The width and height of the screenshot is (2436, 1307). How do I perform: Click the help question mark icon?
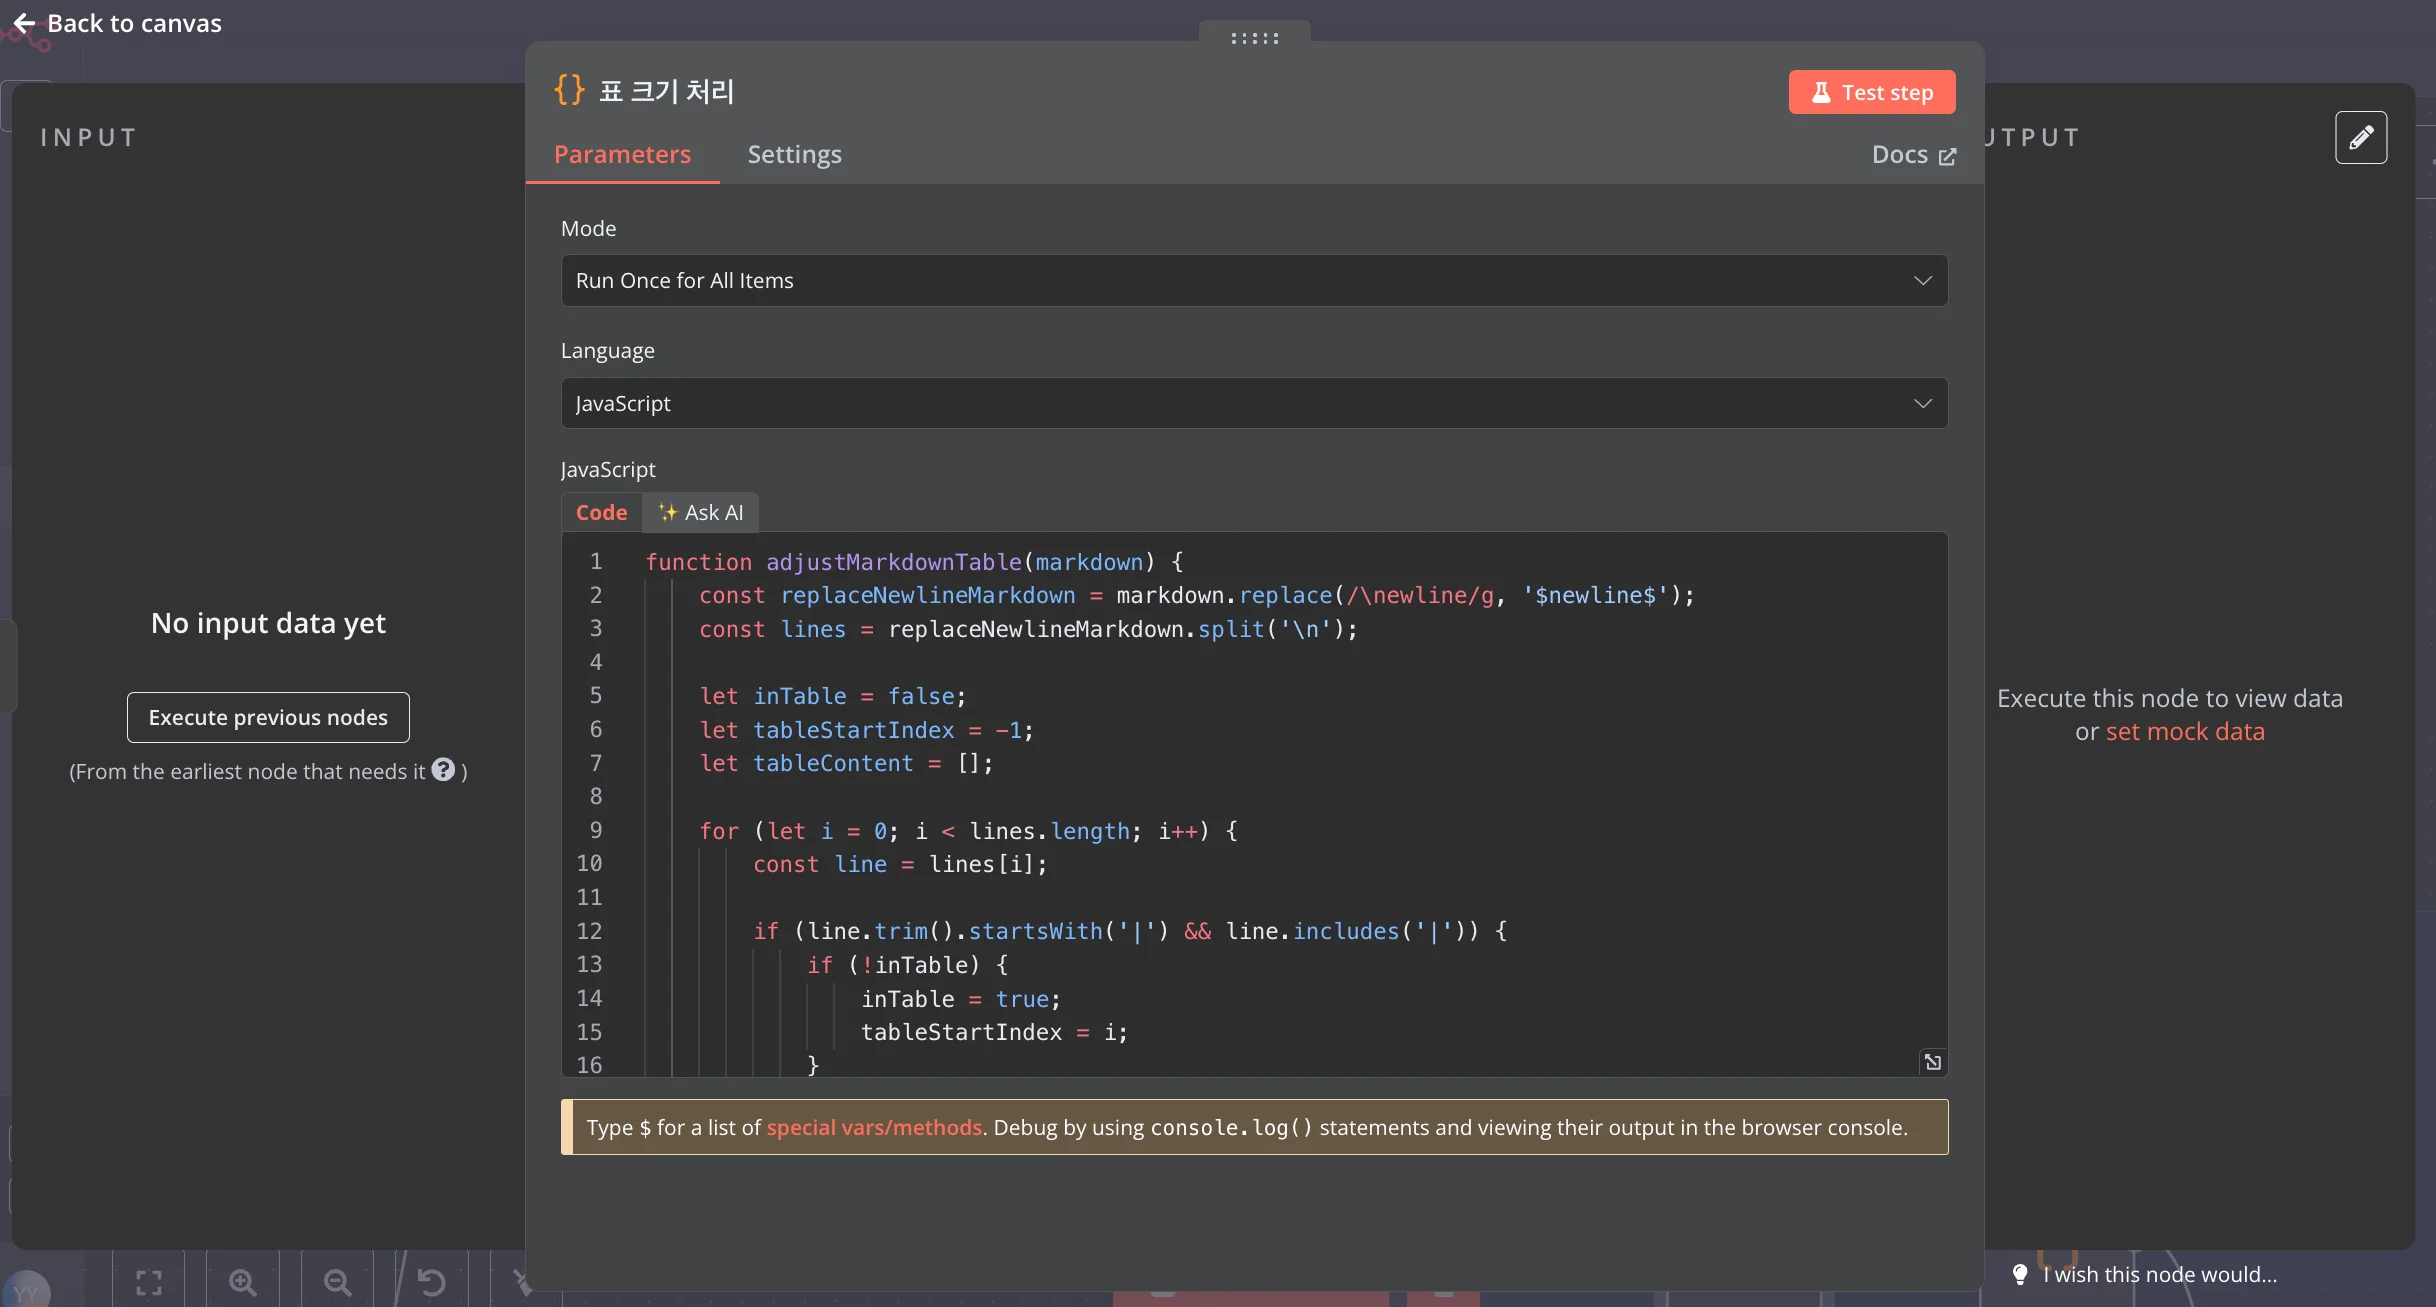coord(443,770)
